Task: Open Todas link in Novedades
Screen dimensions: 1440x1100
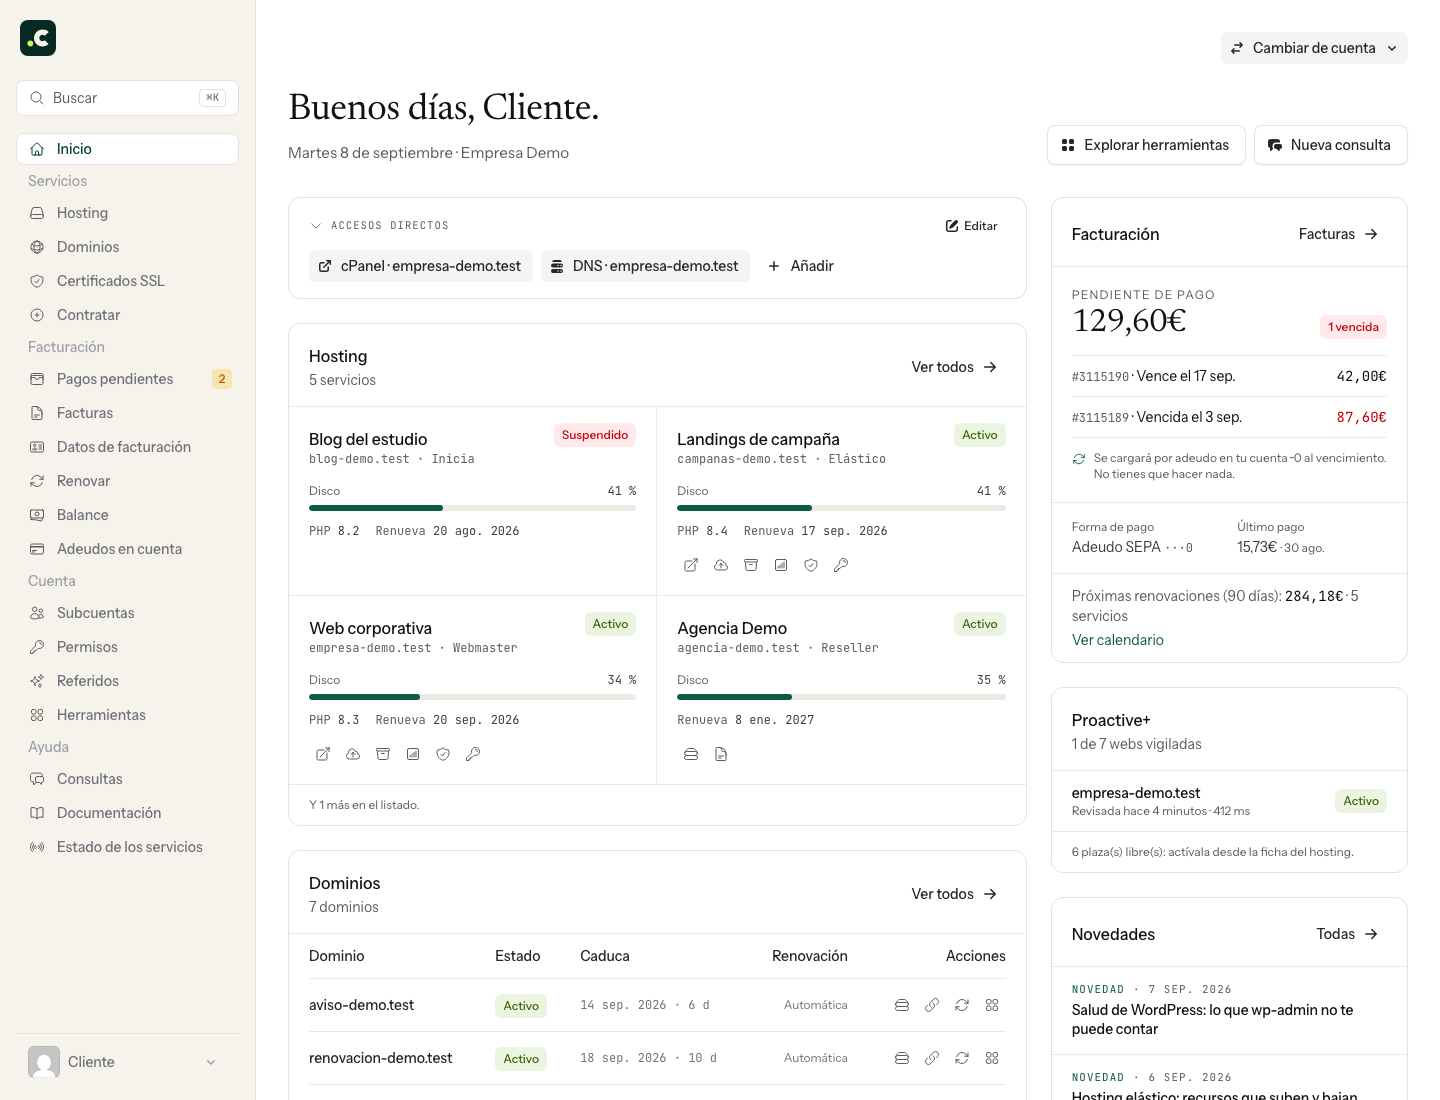Action: [1347, 934]
